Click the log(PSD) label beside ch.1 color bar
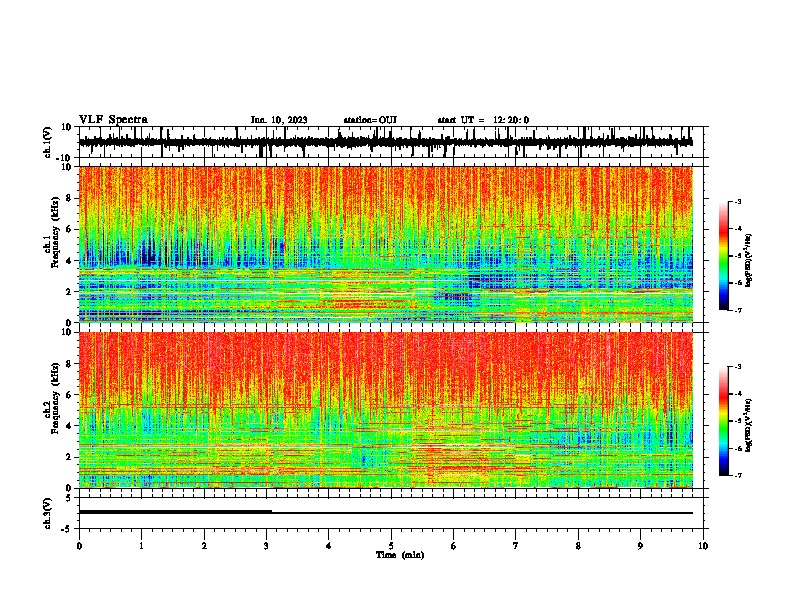Screen dimensions: 792x612 click(x=749, y=261)
